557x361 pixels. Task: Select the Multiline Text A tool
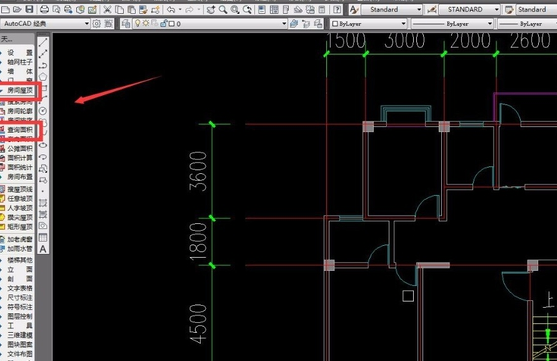point(43,249)
